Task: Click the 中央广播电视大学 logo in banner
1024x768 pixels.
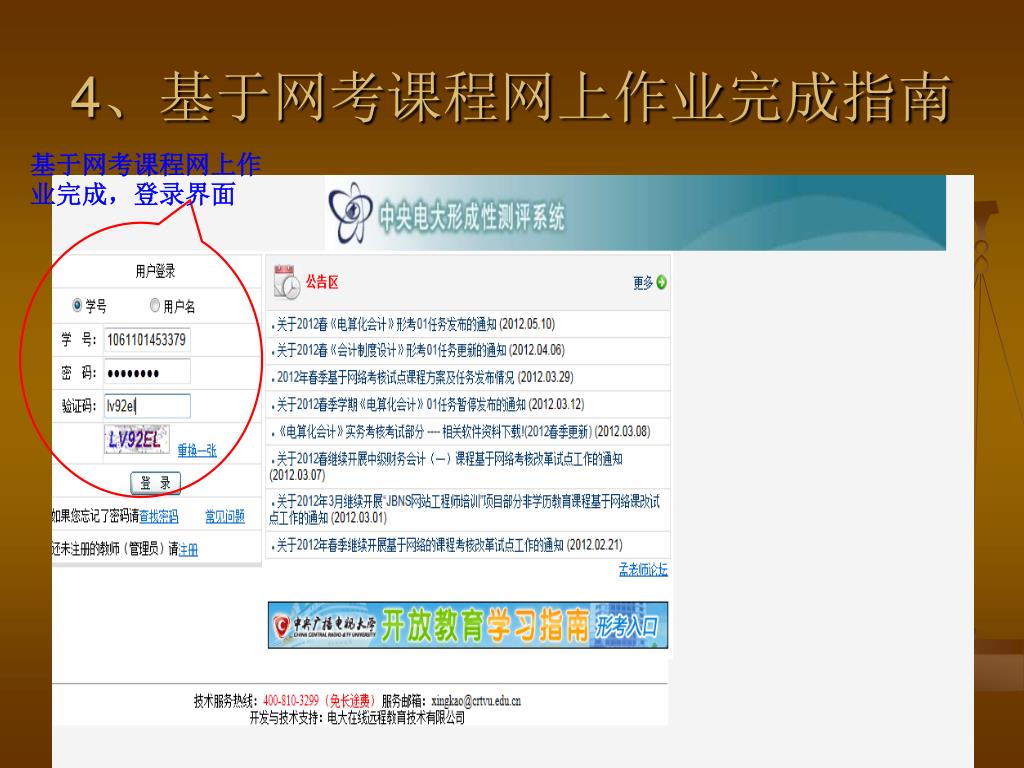Action: point(324,626)
